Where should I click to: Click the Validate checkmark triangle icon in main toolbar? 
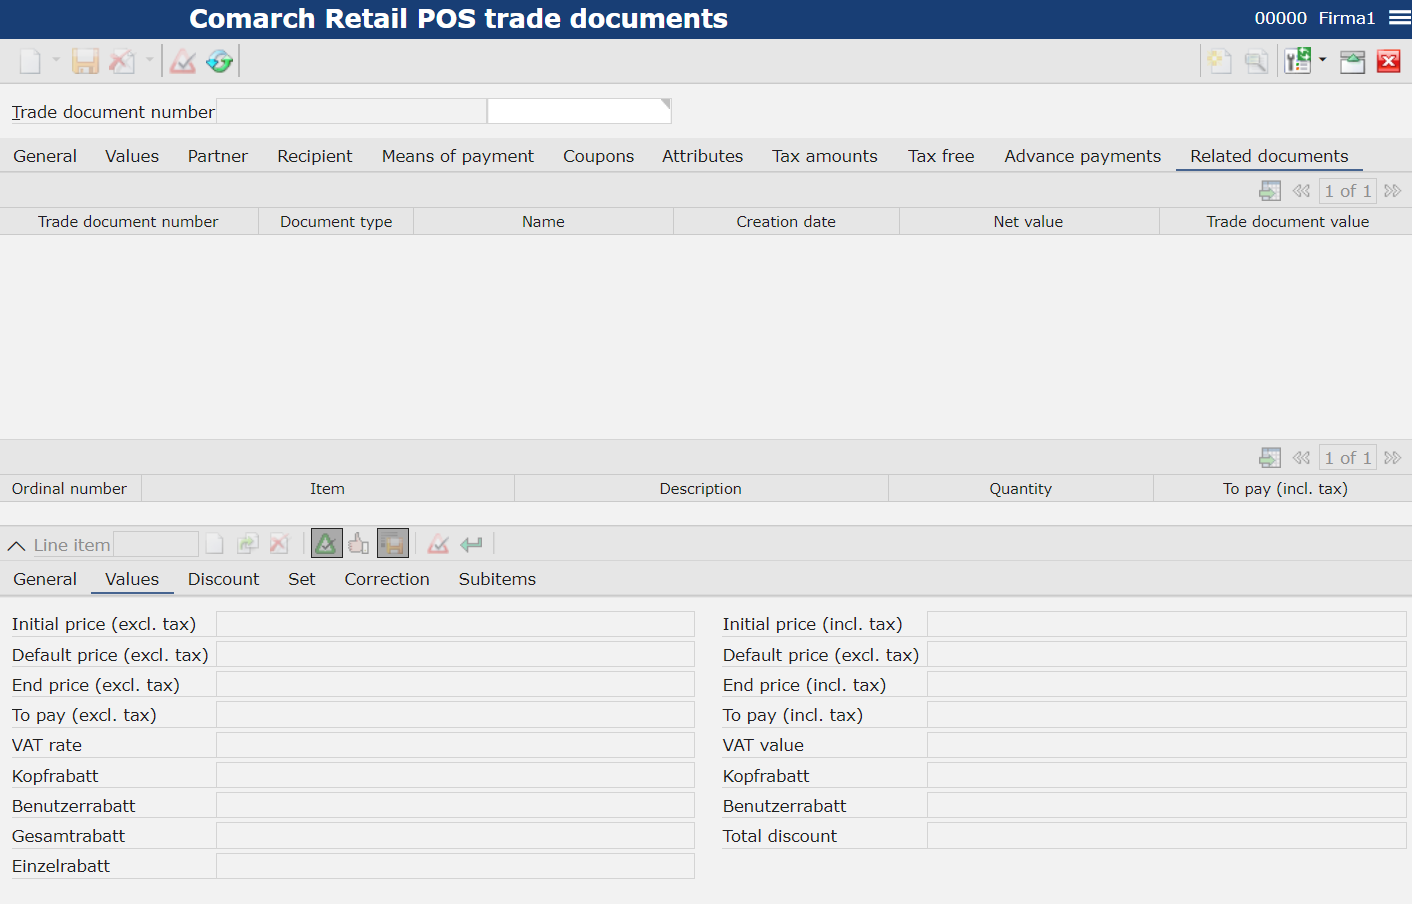[x=183, y=62]
